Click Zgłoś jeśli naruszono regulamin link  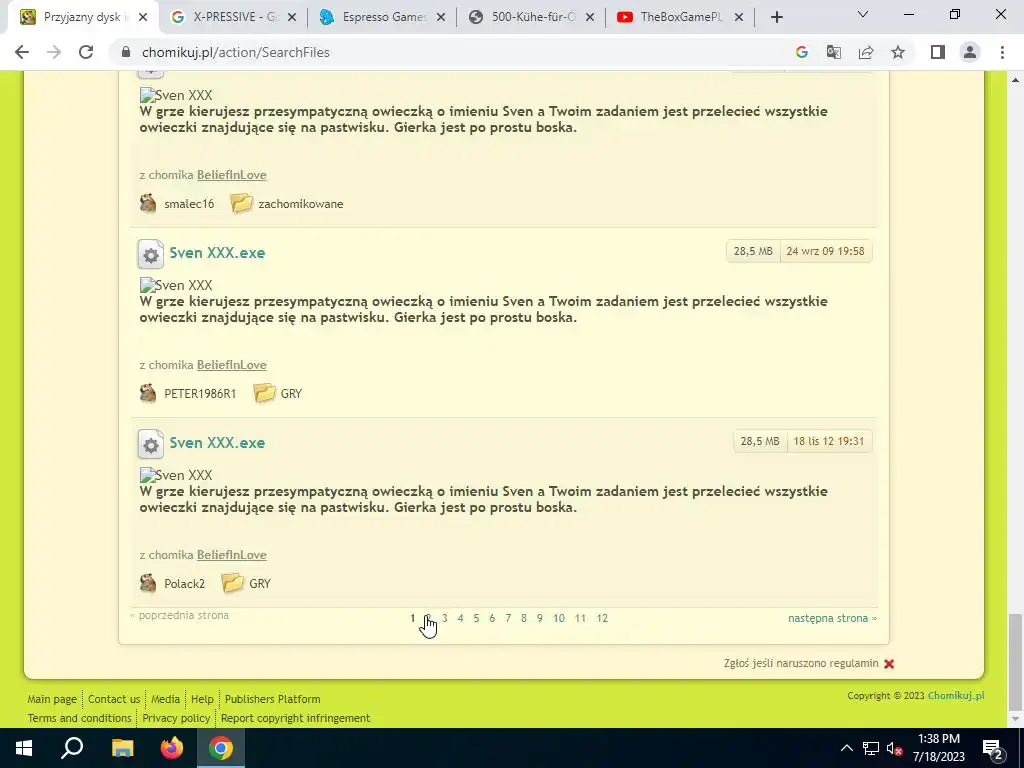801,664
